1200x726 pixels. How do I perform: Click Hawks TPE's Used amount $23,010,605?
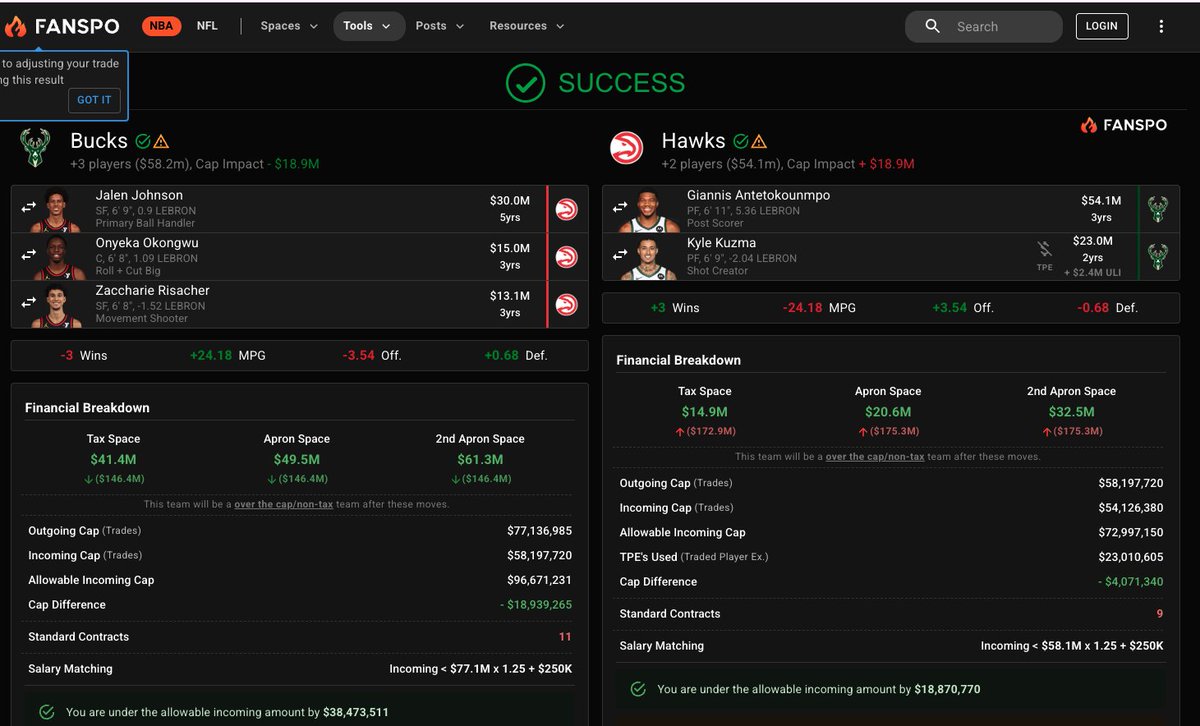(x=1131, y=557)
